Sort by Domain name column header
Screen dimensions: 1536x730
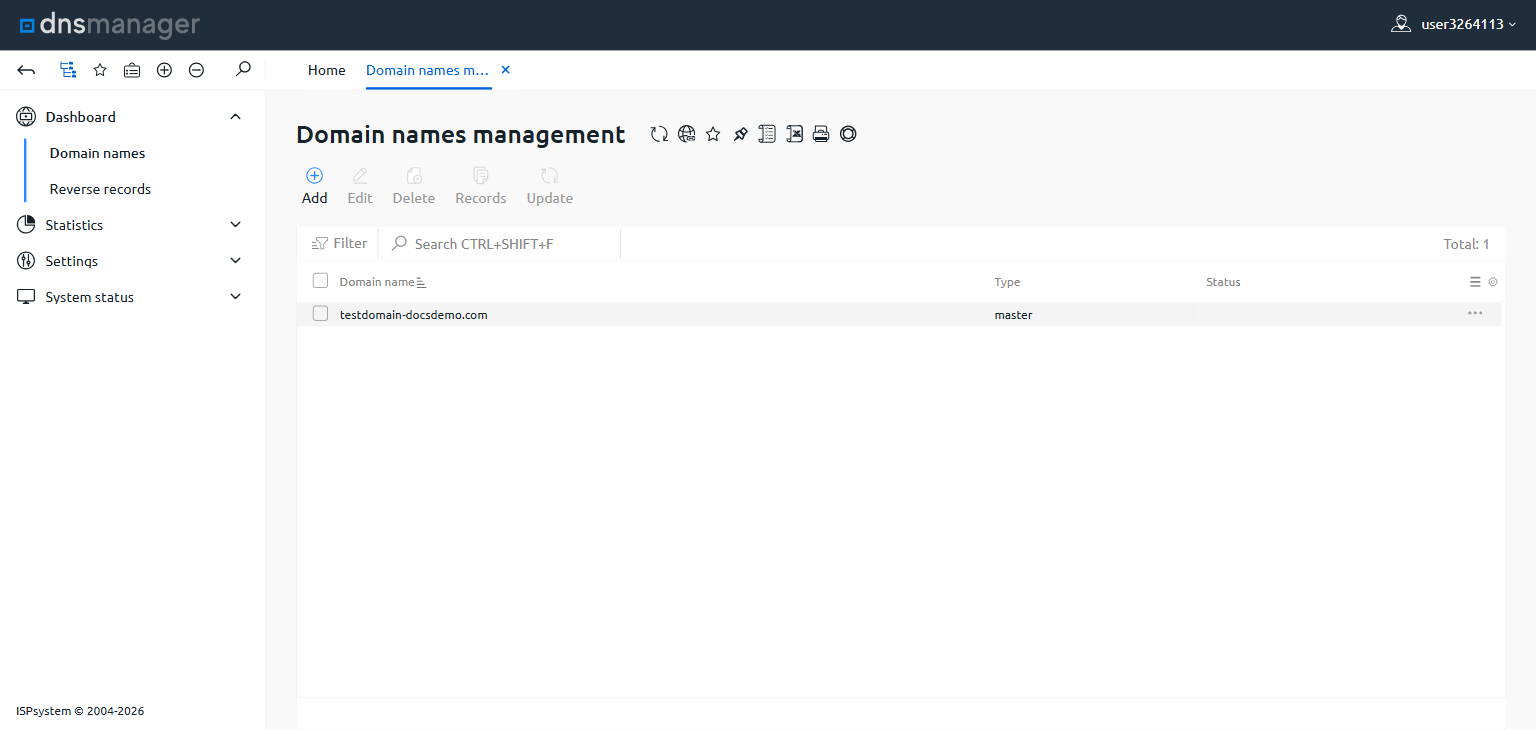click(x=376, y=282)
